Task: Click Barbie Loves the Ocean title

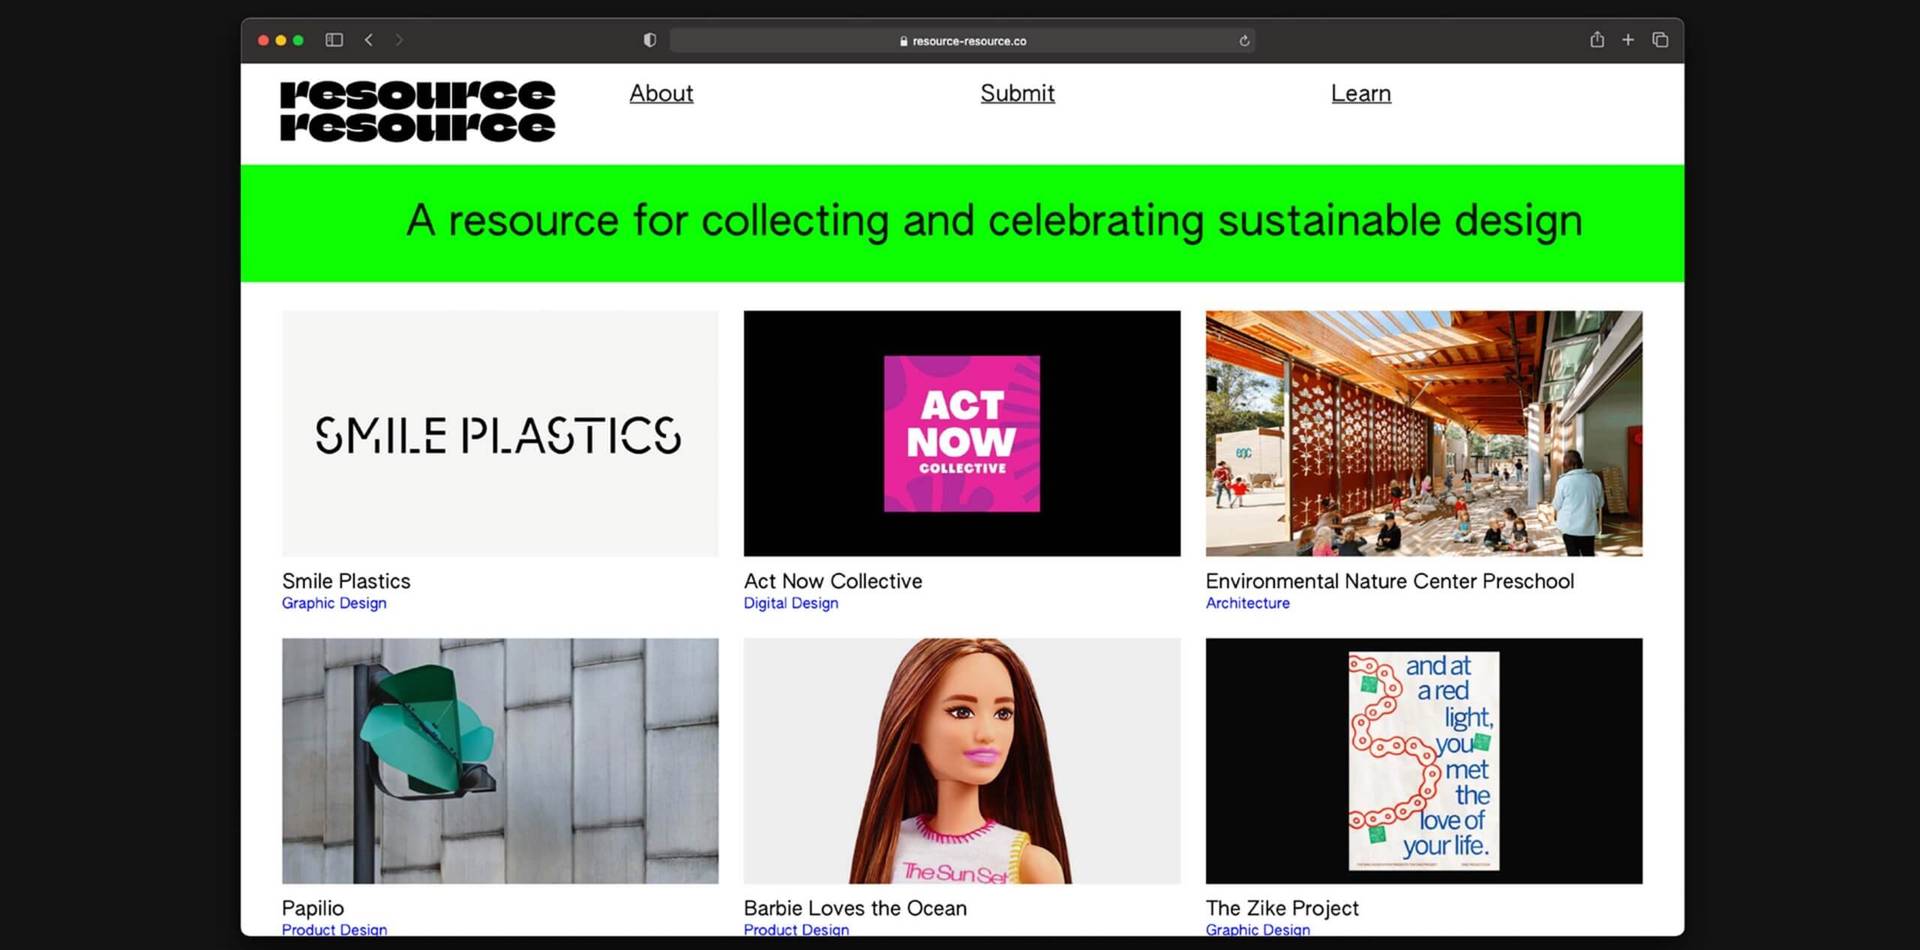Action: coord(855,908)
